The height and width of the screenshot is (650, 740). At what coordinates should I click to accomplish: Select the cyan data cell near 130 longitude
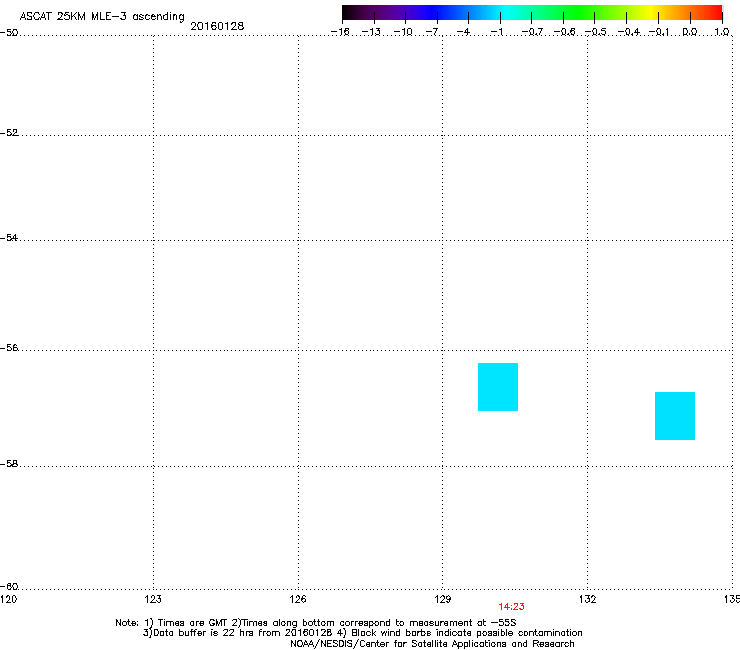[x=498, y=387]
